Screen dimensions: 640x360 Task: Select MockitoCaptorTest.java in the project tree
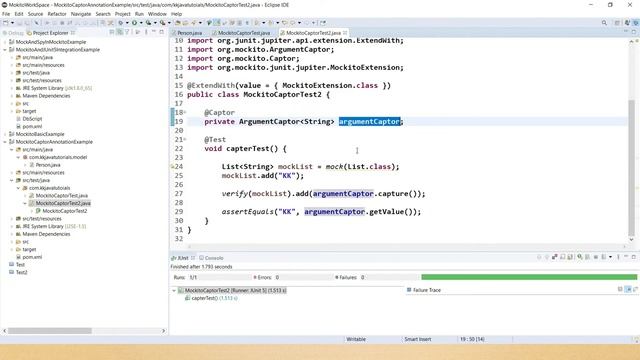tap(61, 196)
